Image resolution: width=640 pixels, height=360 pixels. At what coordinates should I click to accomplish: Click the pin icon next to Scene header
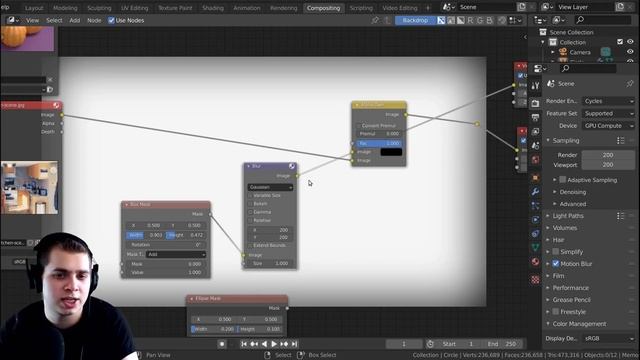pos(630,83)
